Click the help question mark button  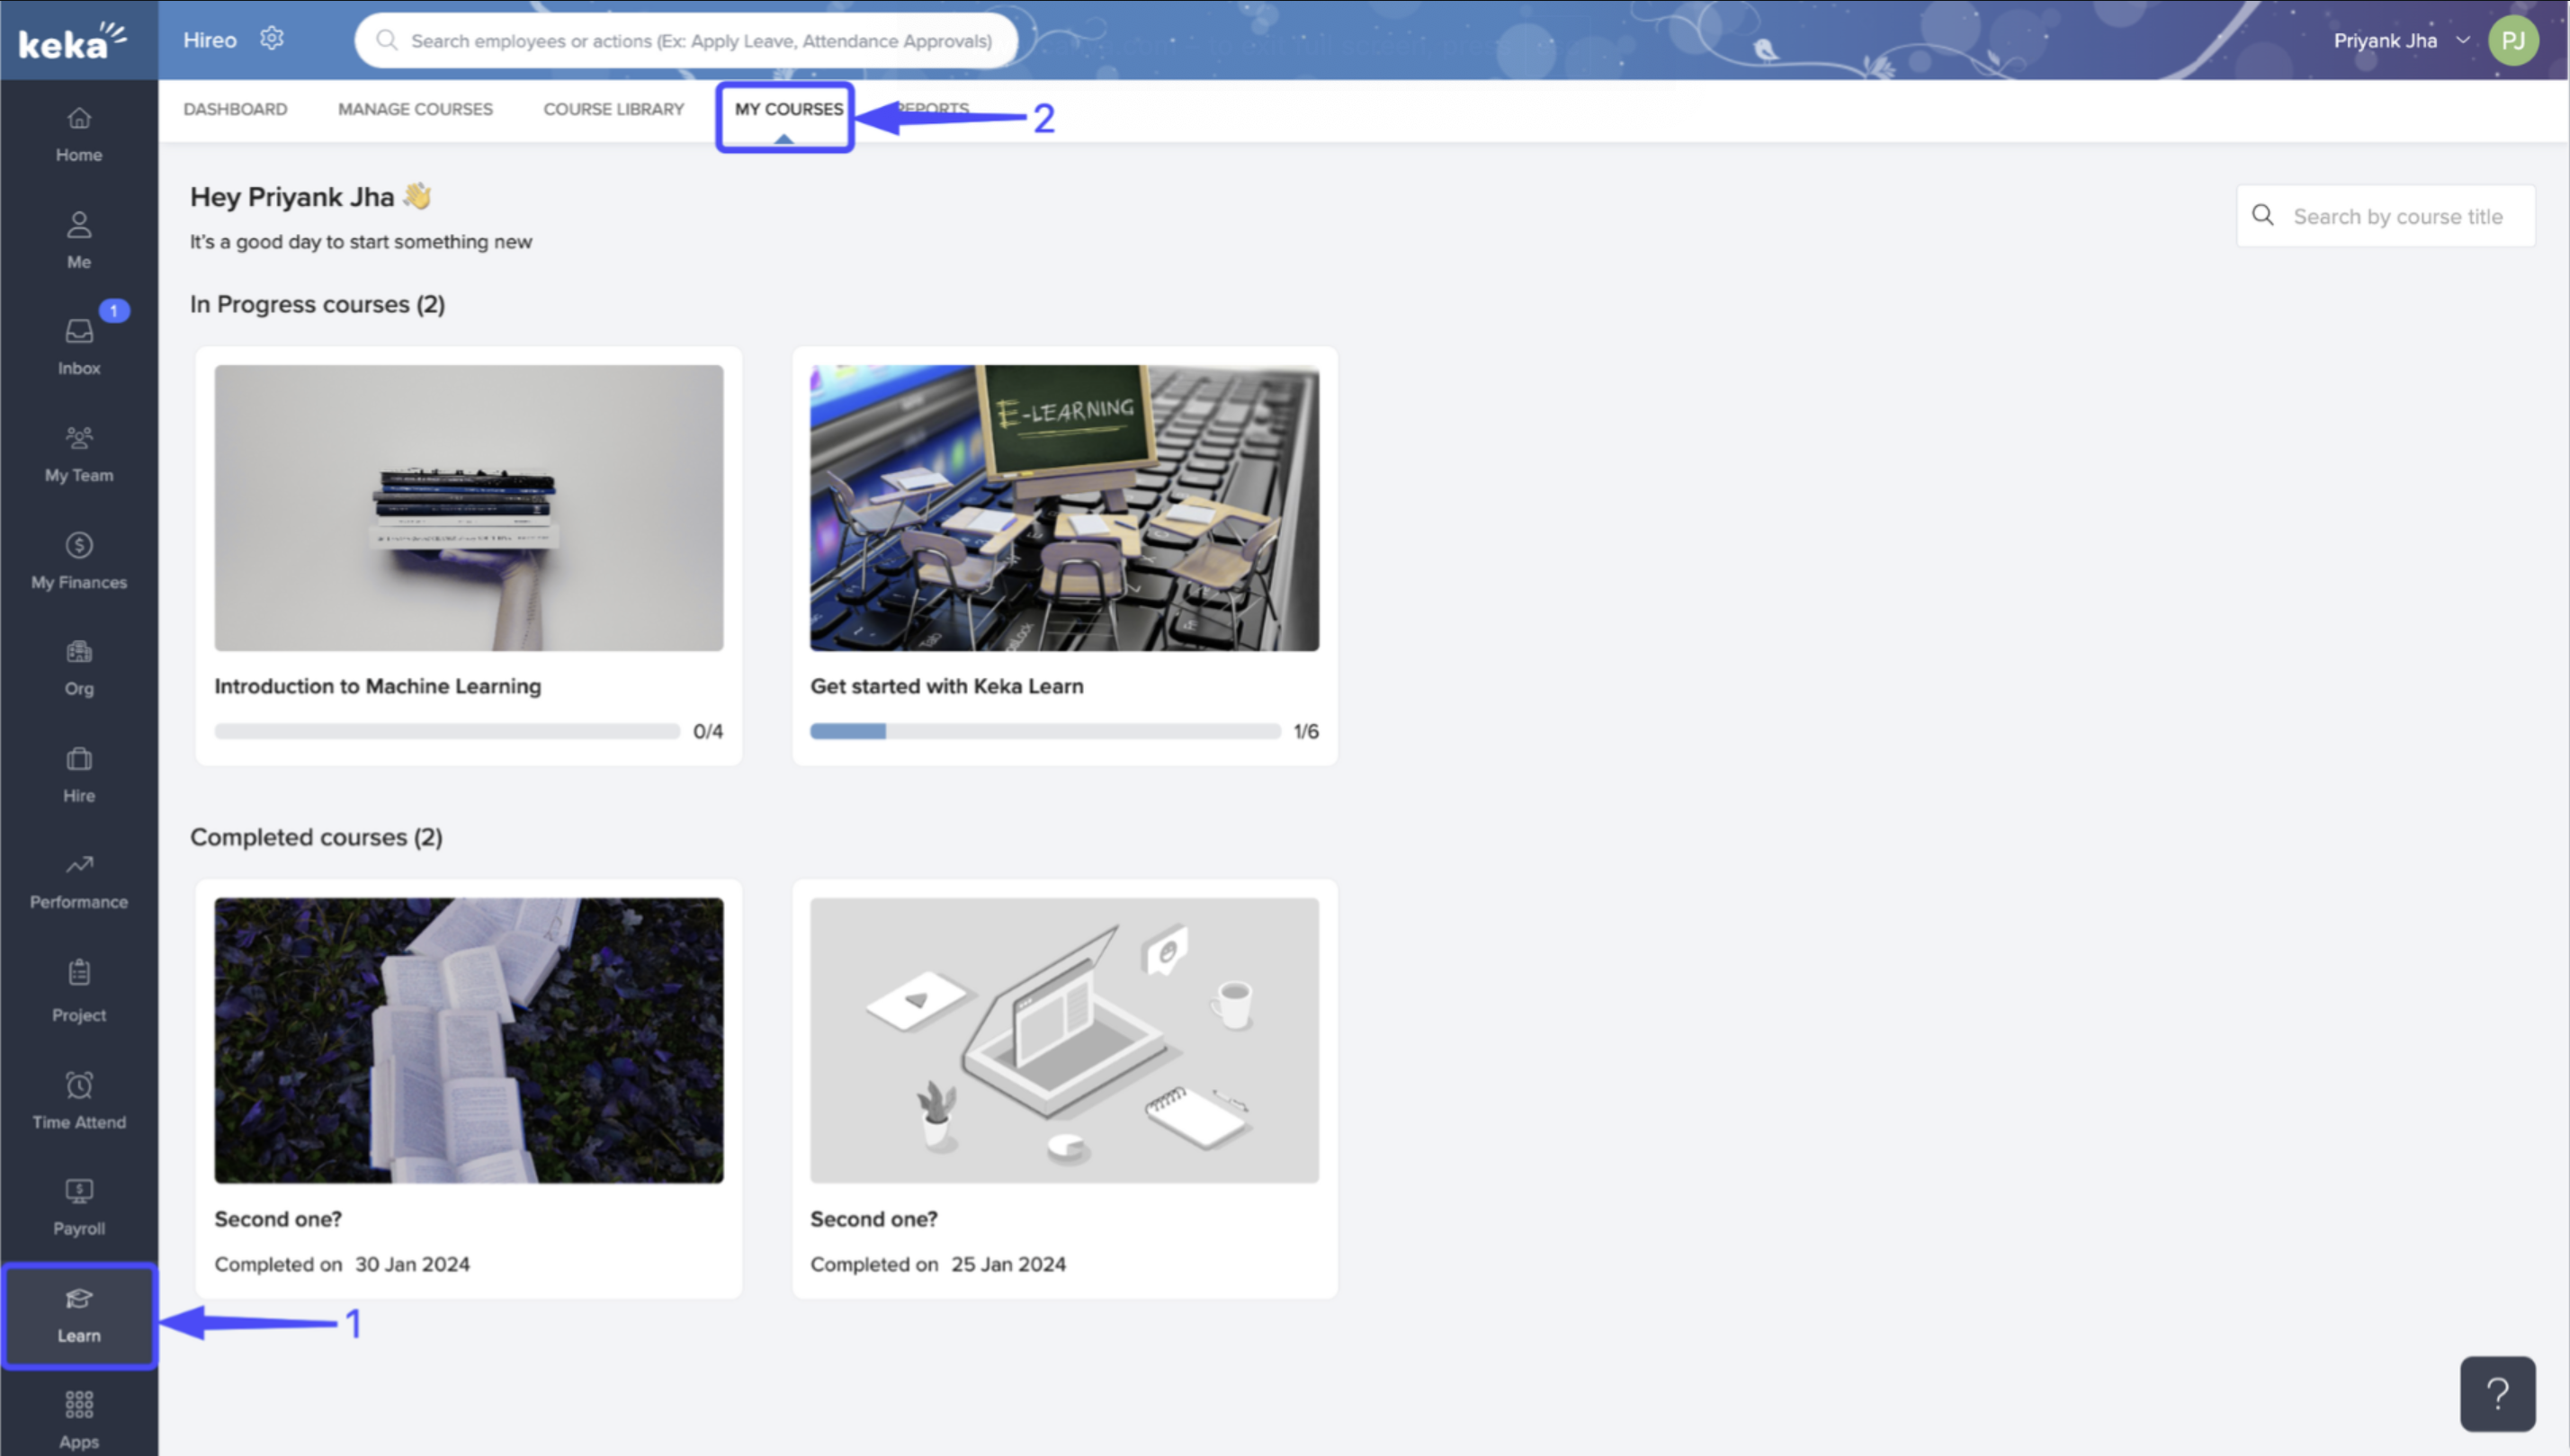click(x=2497, y=1393)
